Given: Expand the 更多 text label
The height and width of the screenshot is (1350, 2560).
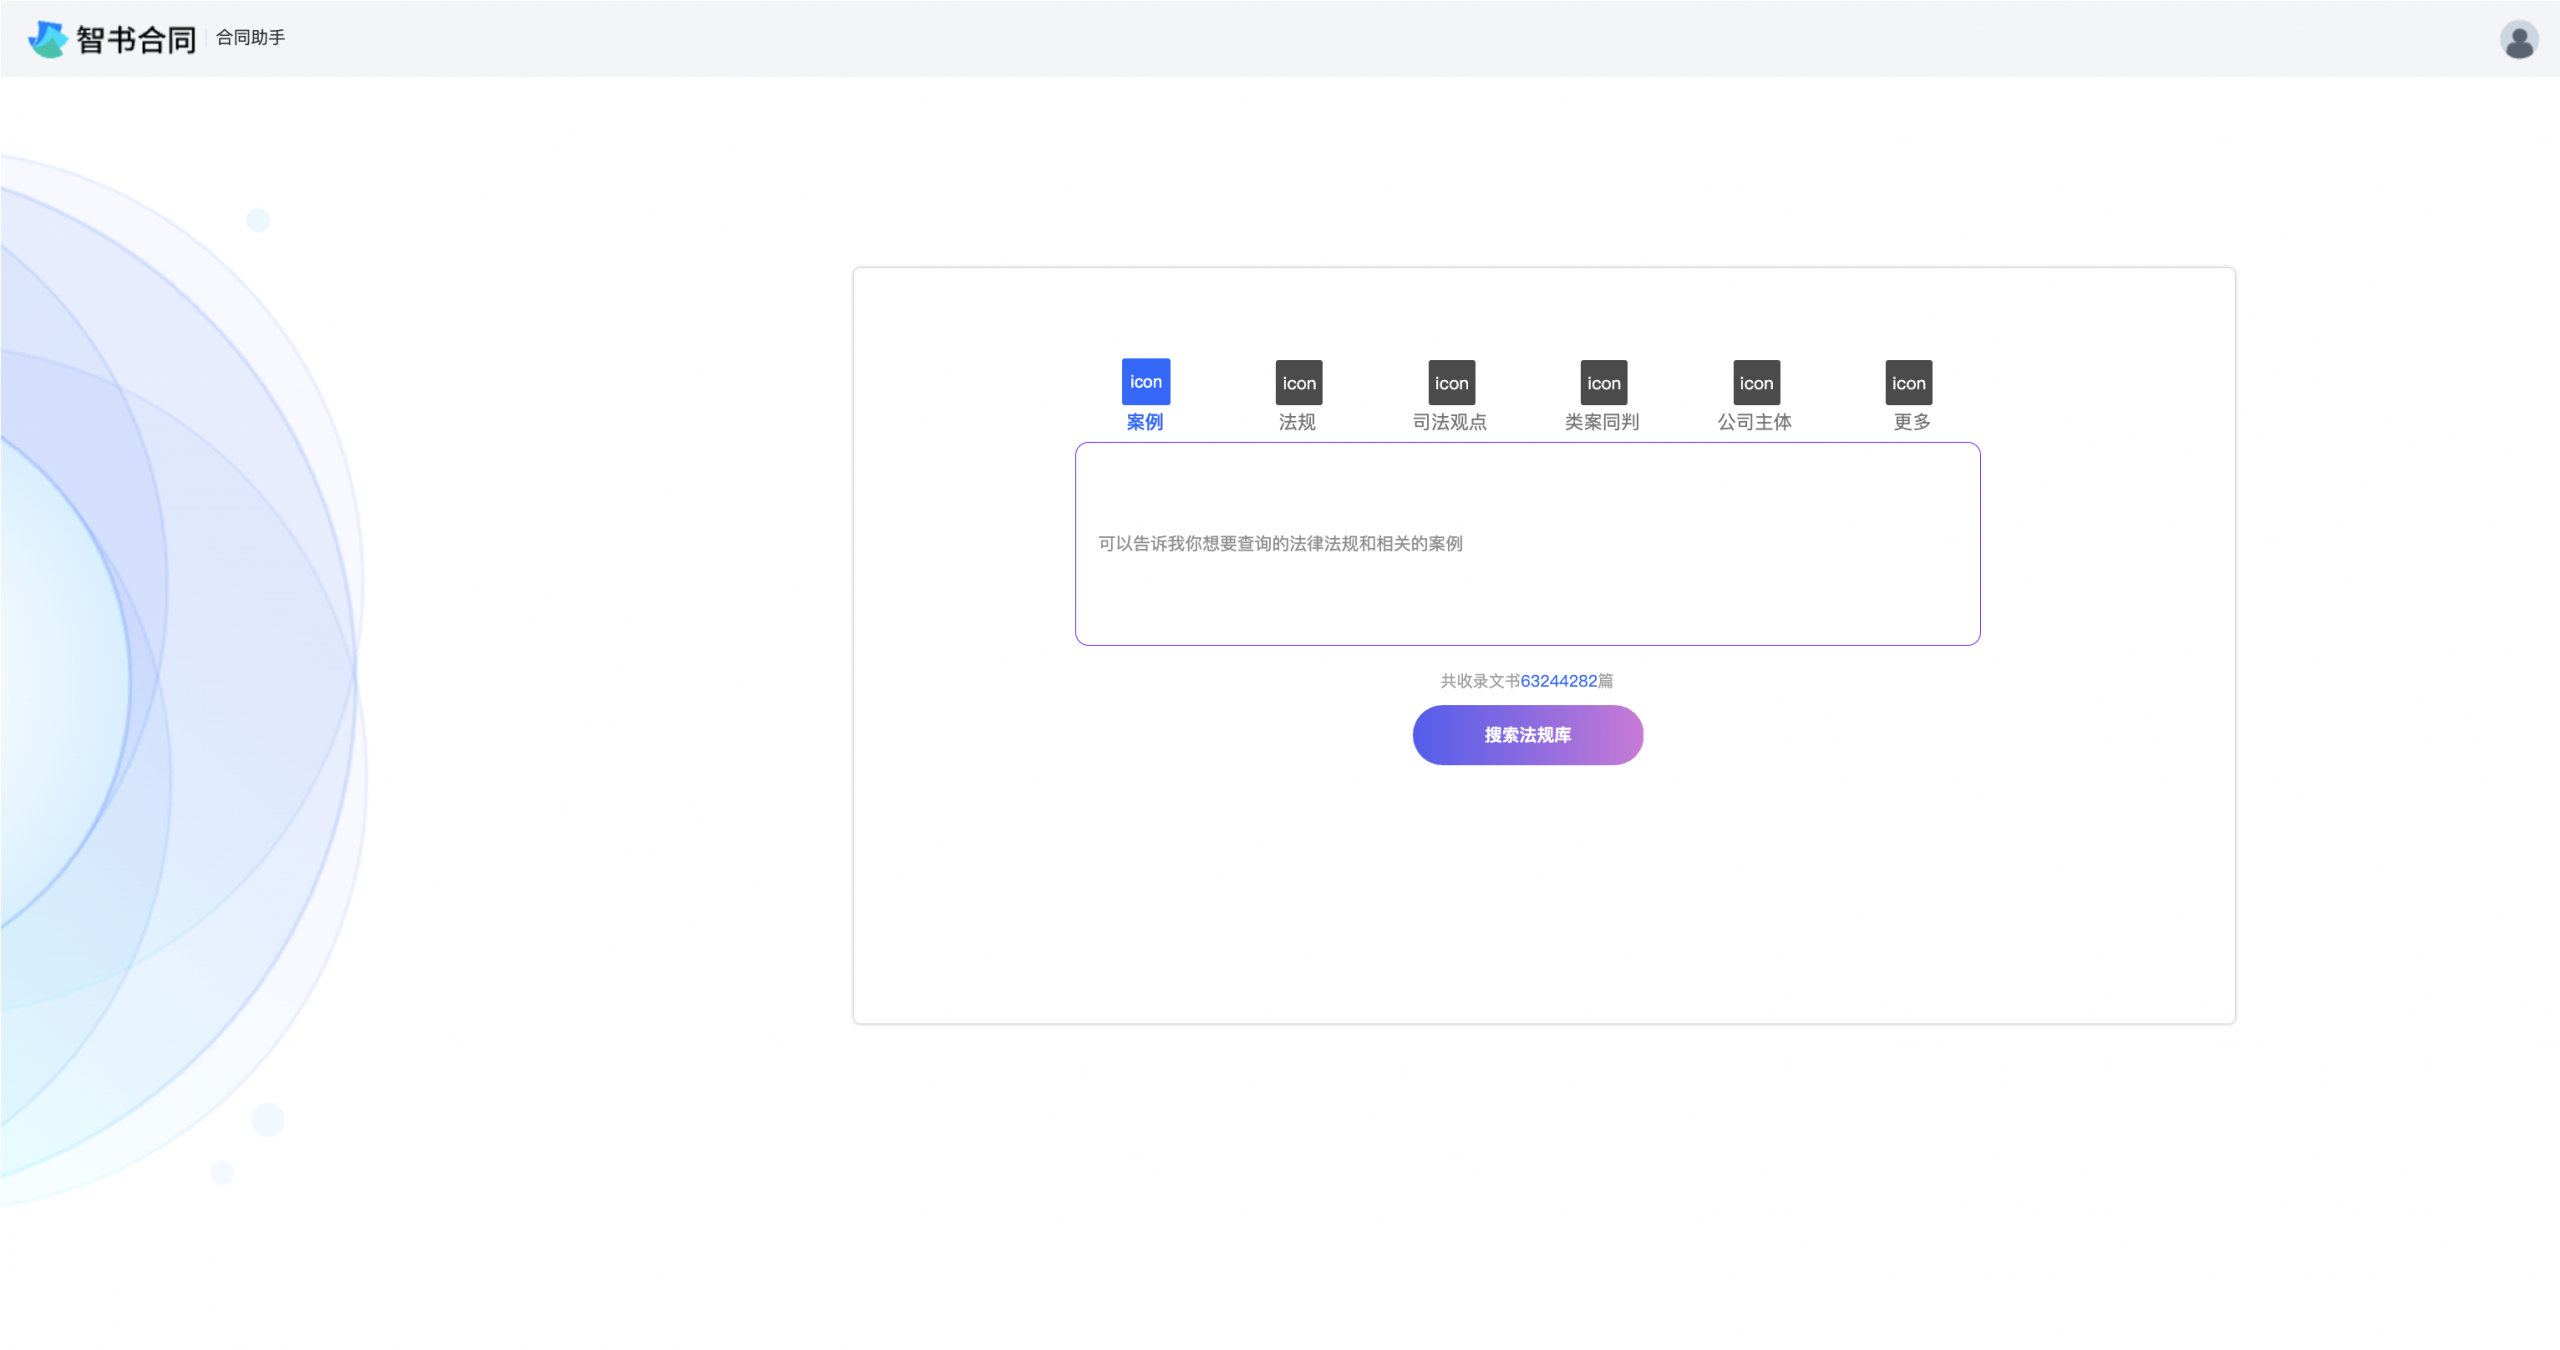Looking at the screenshot, I should point(1912,422).
